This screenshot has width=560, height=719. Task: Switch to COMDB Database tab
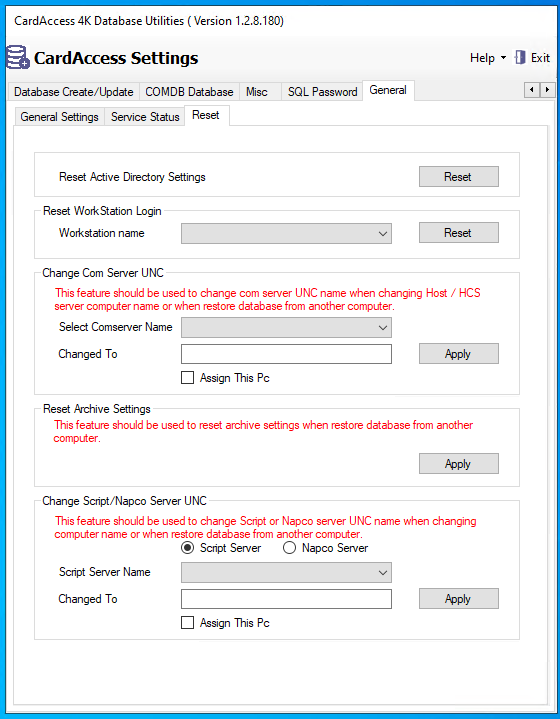[189, 92]
